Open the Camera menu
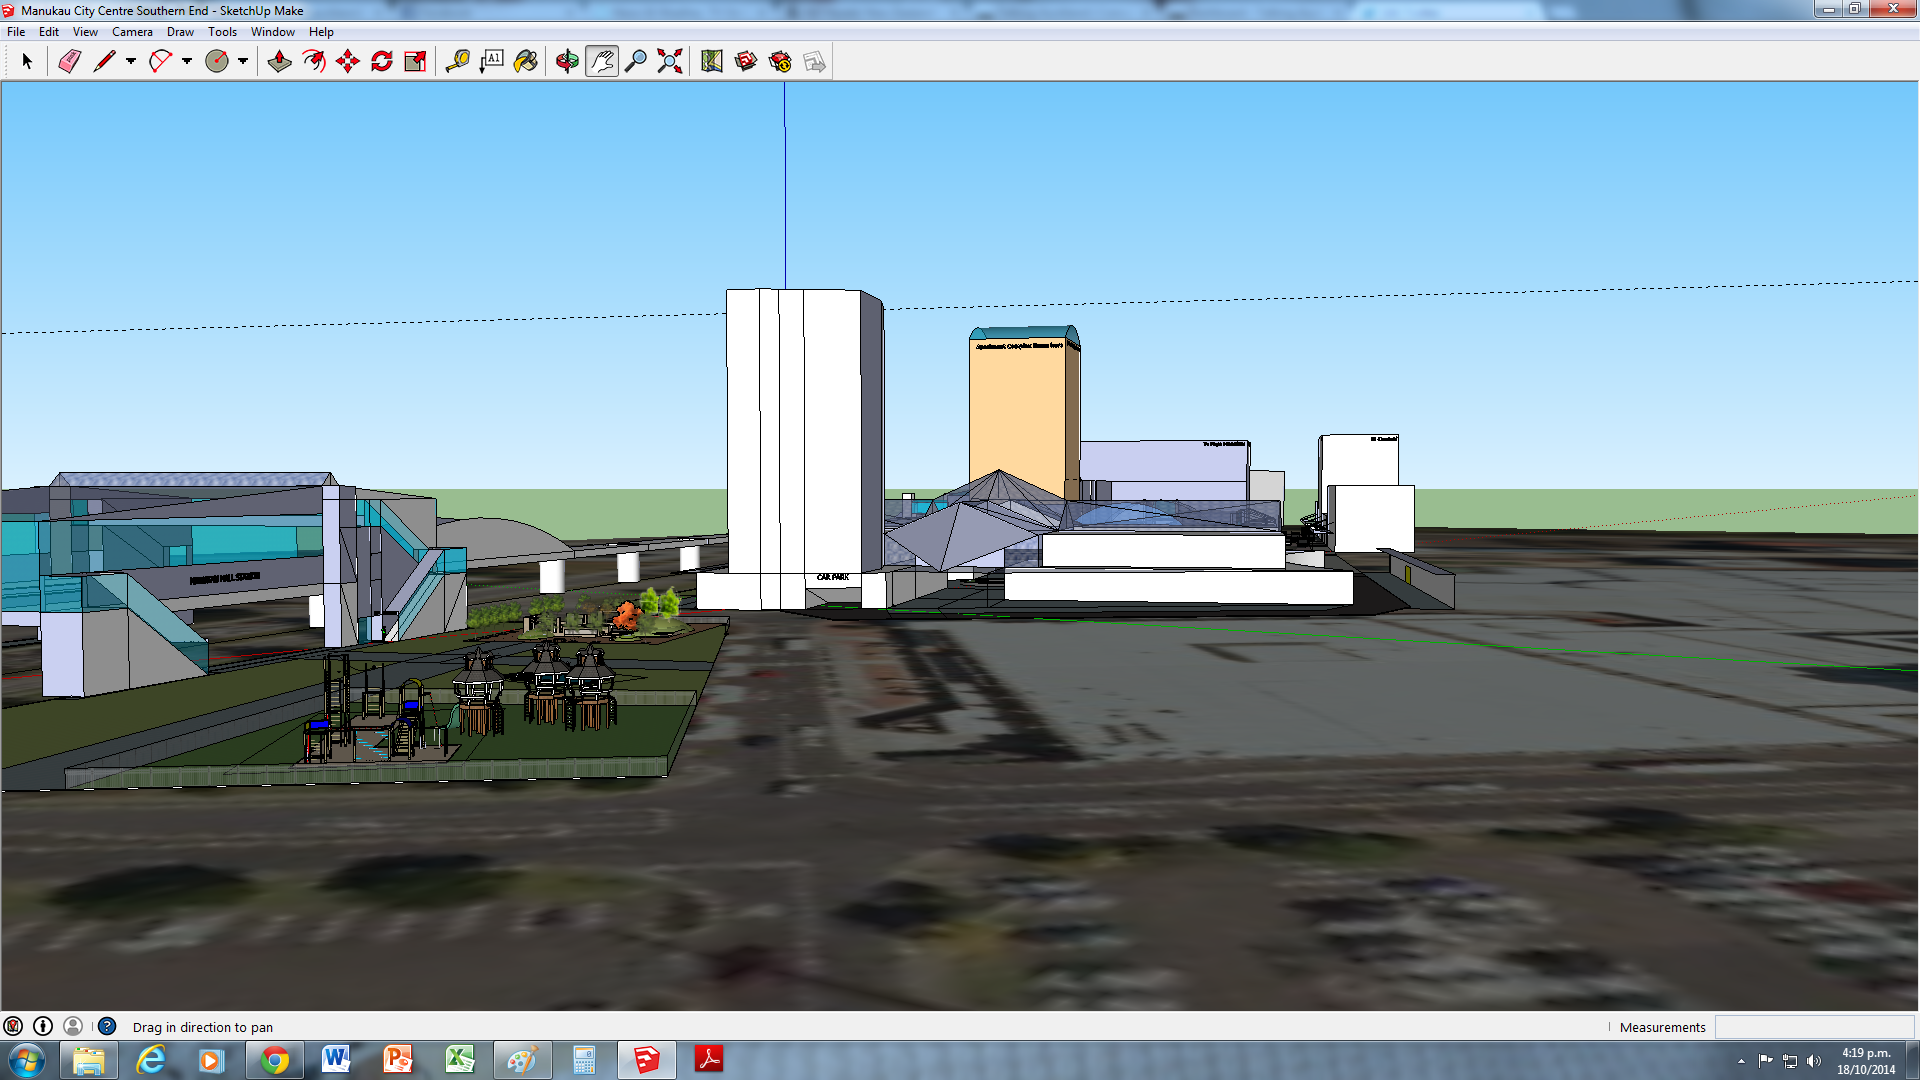 [x=132, y=32]
